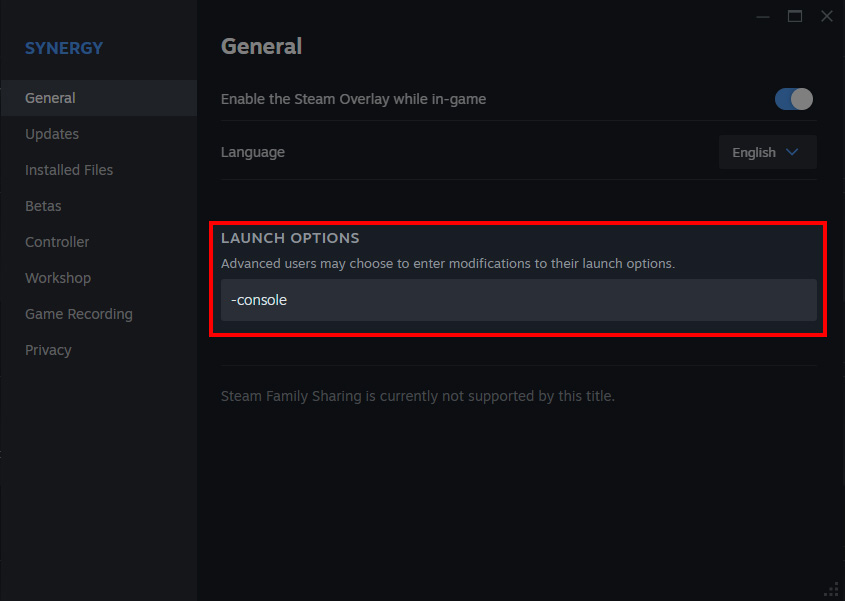Open Game Recording settings

click(x=79, y=314)
